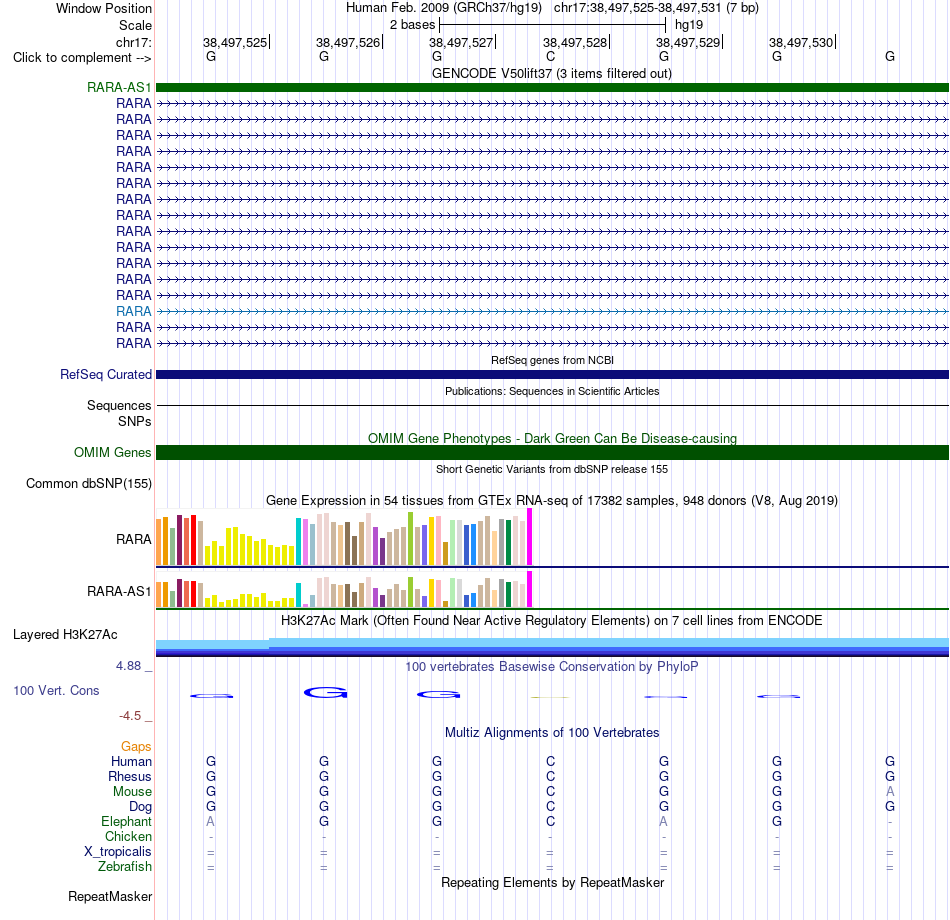This screenshot has width=950, height=920.
Task: Click the tallest G in PhyloP conservation logo
Action: pyautogui.click(x=325, y=692)
